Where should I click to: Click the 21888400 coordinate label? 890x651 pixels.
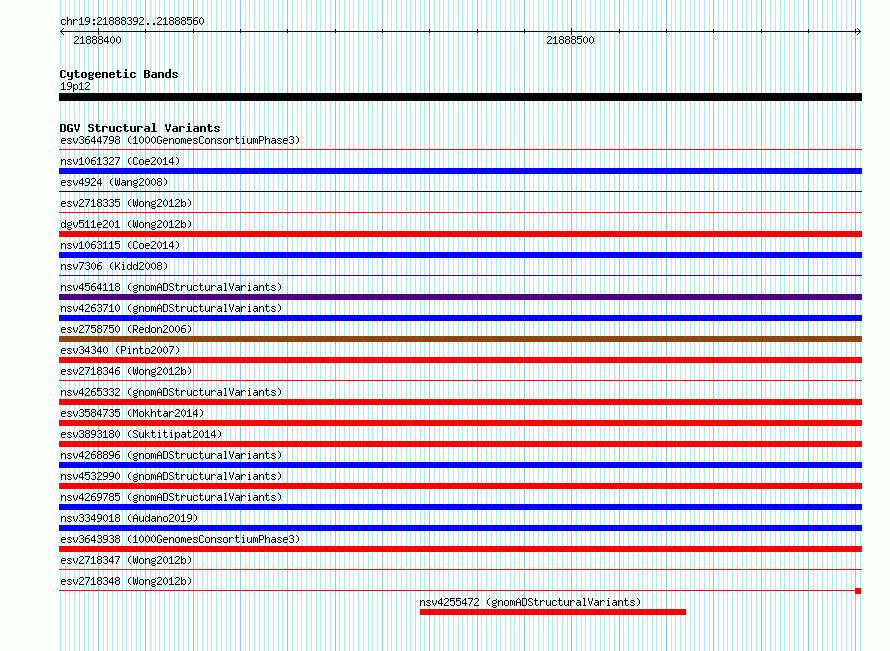pos(97,40)
